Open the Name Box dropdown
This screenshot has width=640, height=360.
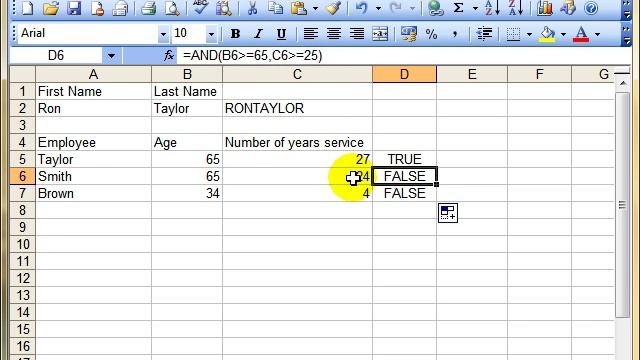coord(111,56)
